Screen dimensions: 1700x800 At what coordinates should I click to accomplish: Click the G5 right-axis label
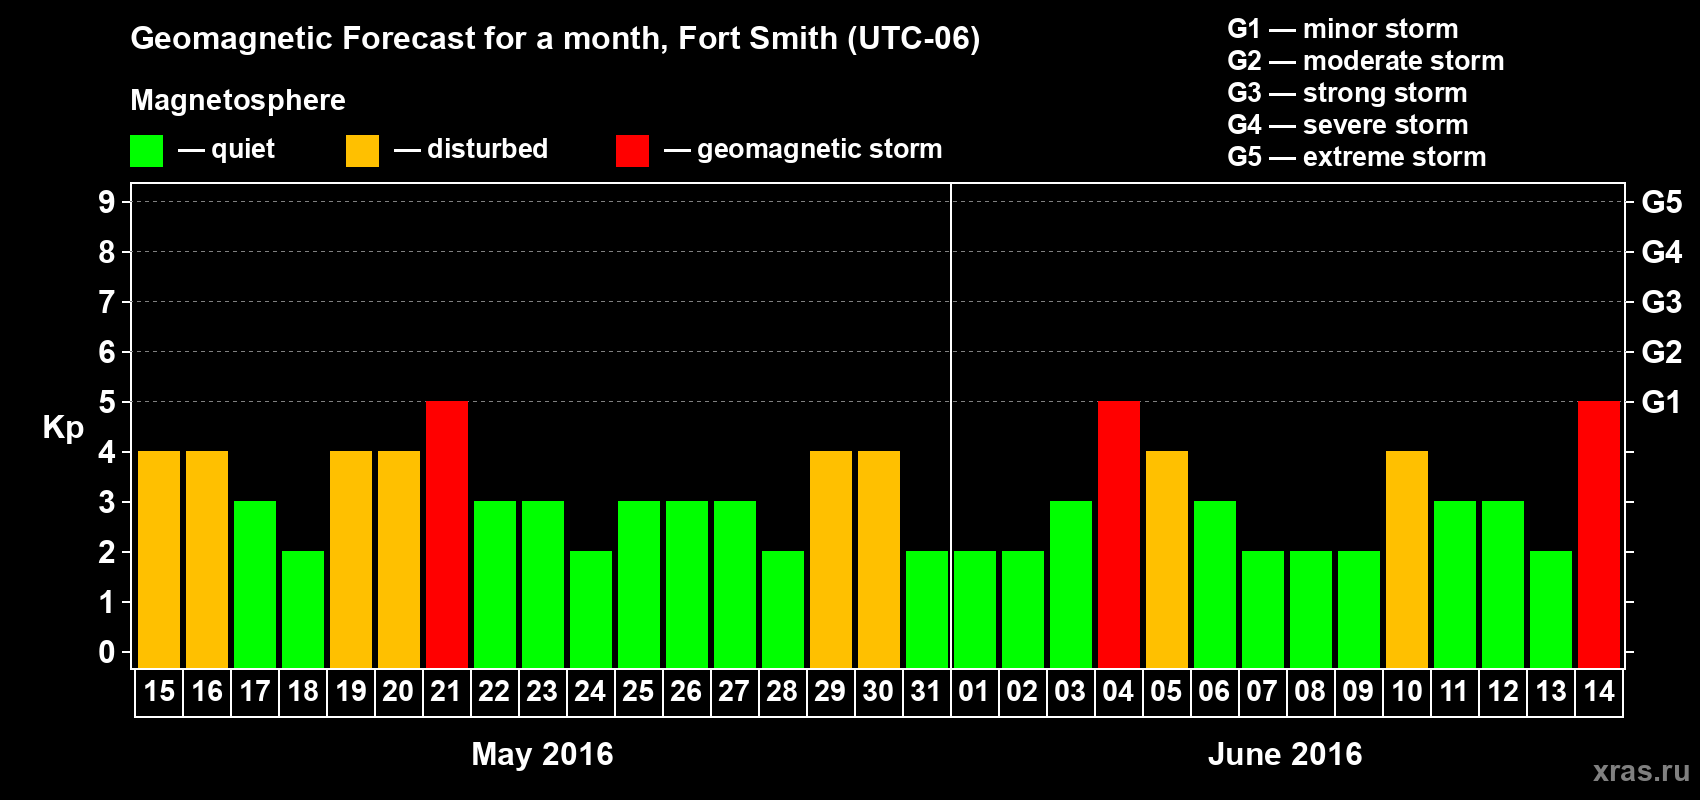point(1662,202)
